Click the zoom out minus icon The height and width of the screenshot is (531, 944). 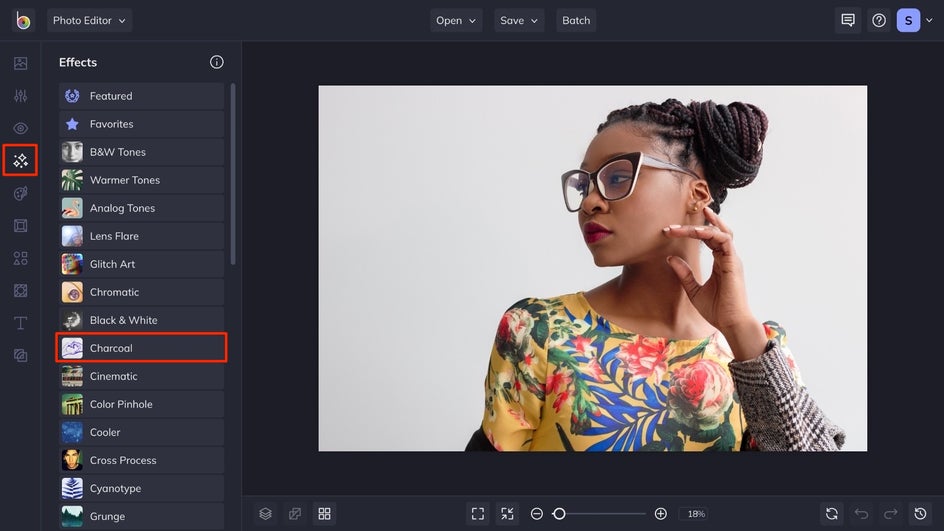point(536,514)
